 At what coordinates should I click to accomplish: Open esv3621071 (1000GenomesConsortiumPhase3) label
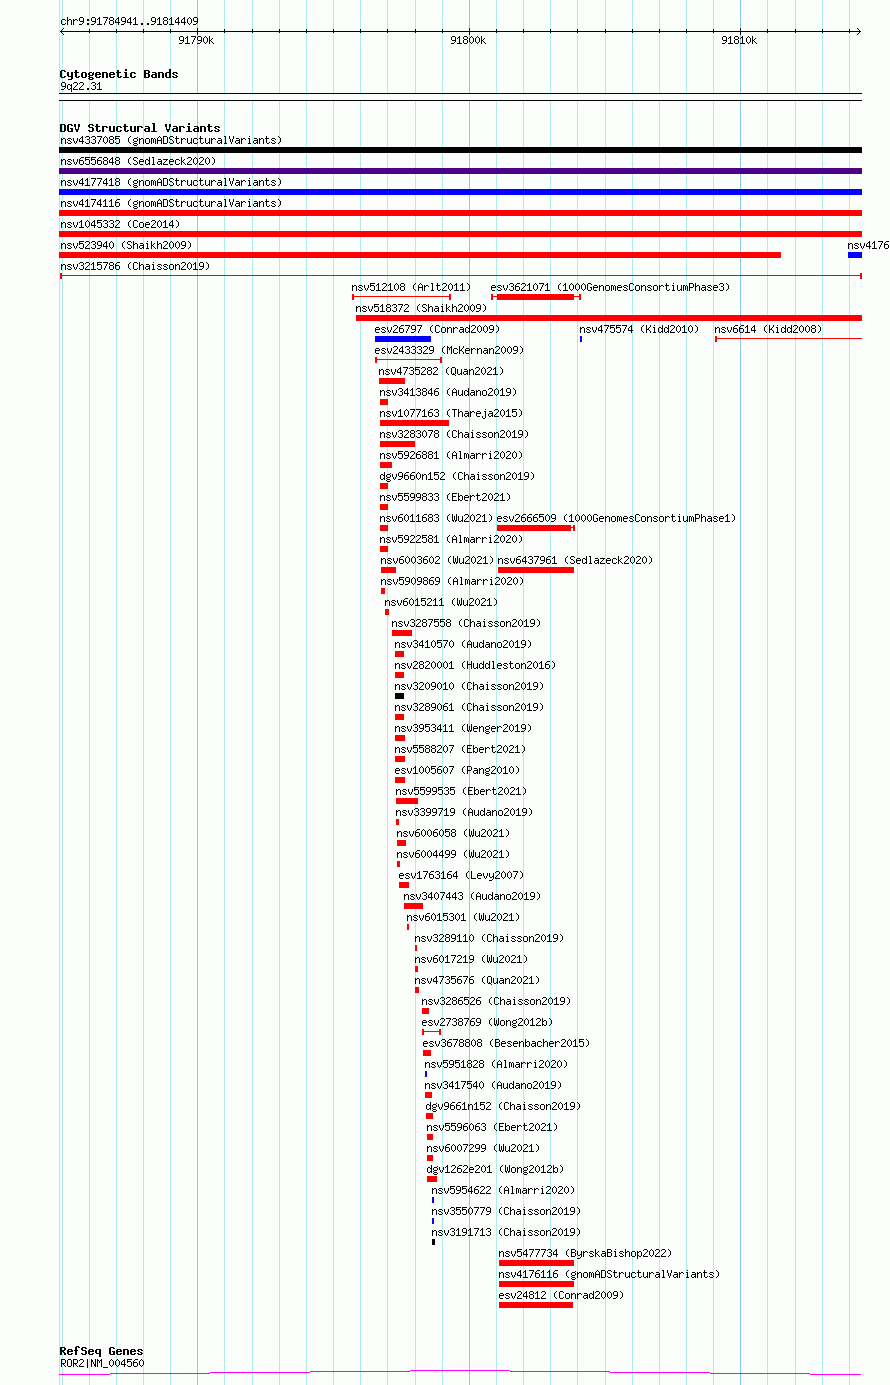click(610, 287)
